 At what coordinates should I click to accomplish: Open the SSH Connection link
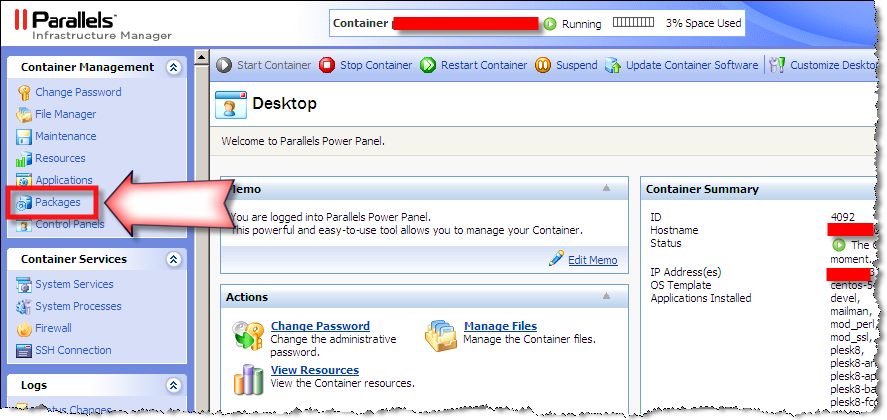point(73,350)
